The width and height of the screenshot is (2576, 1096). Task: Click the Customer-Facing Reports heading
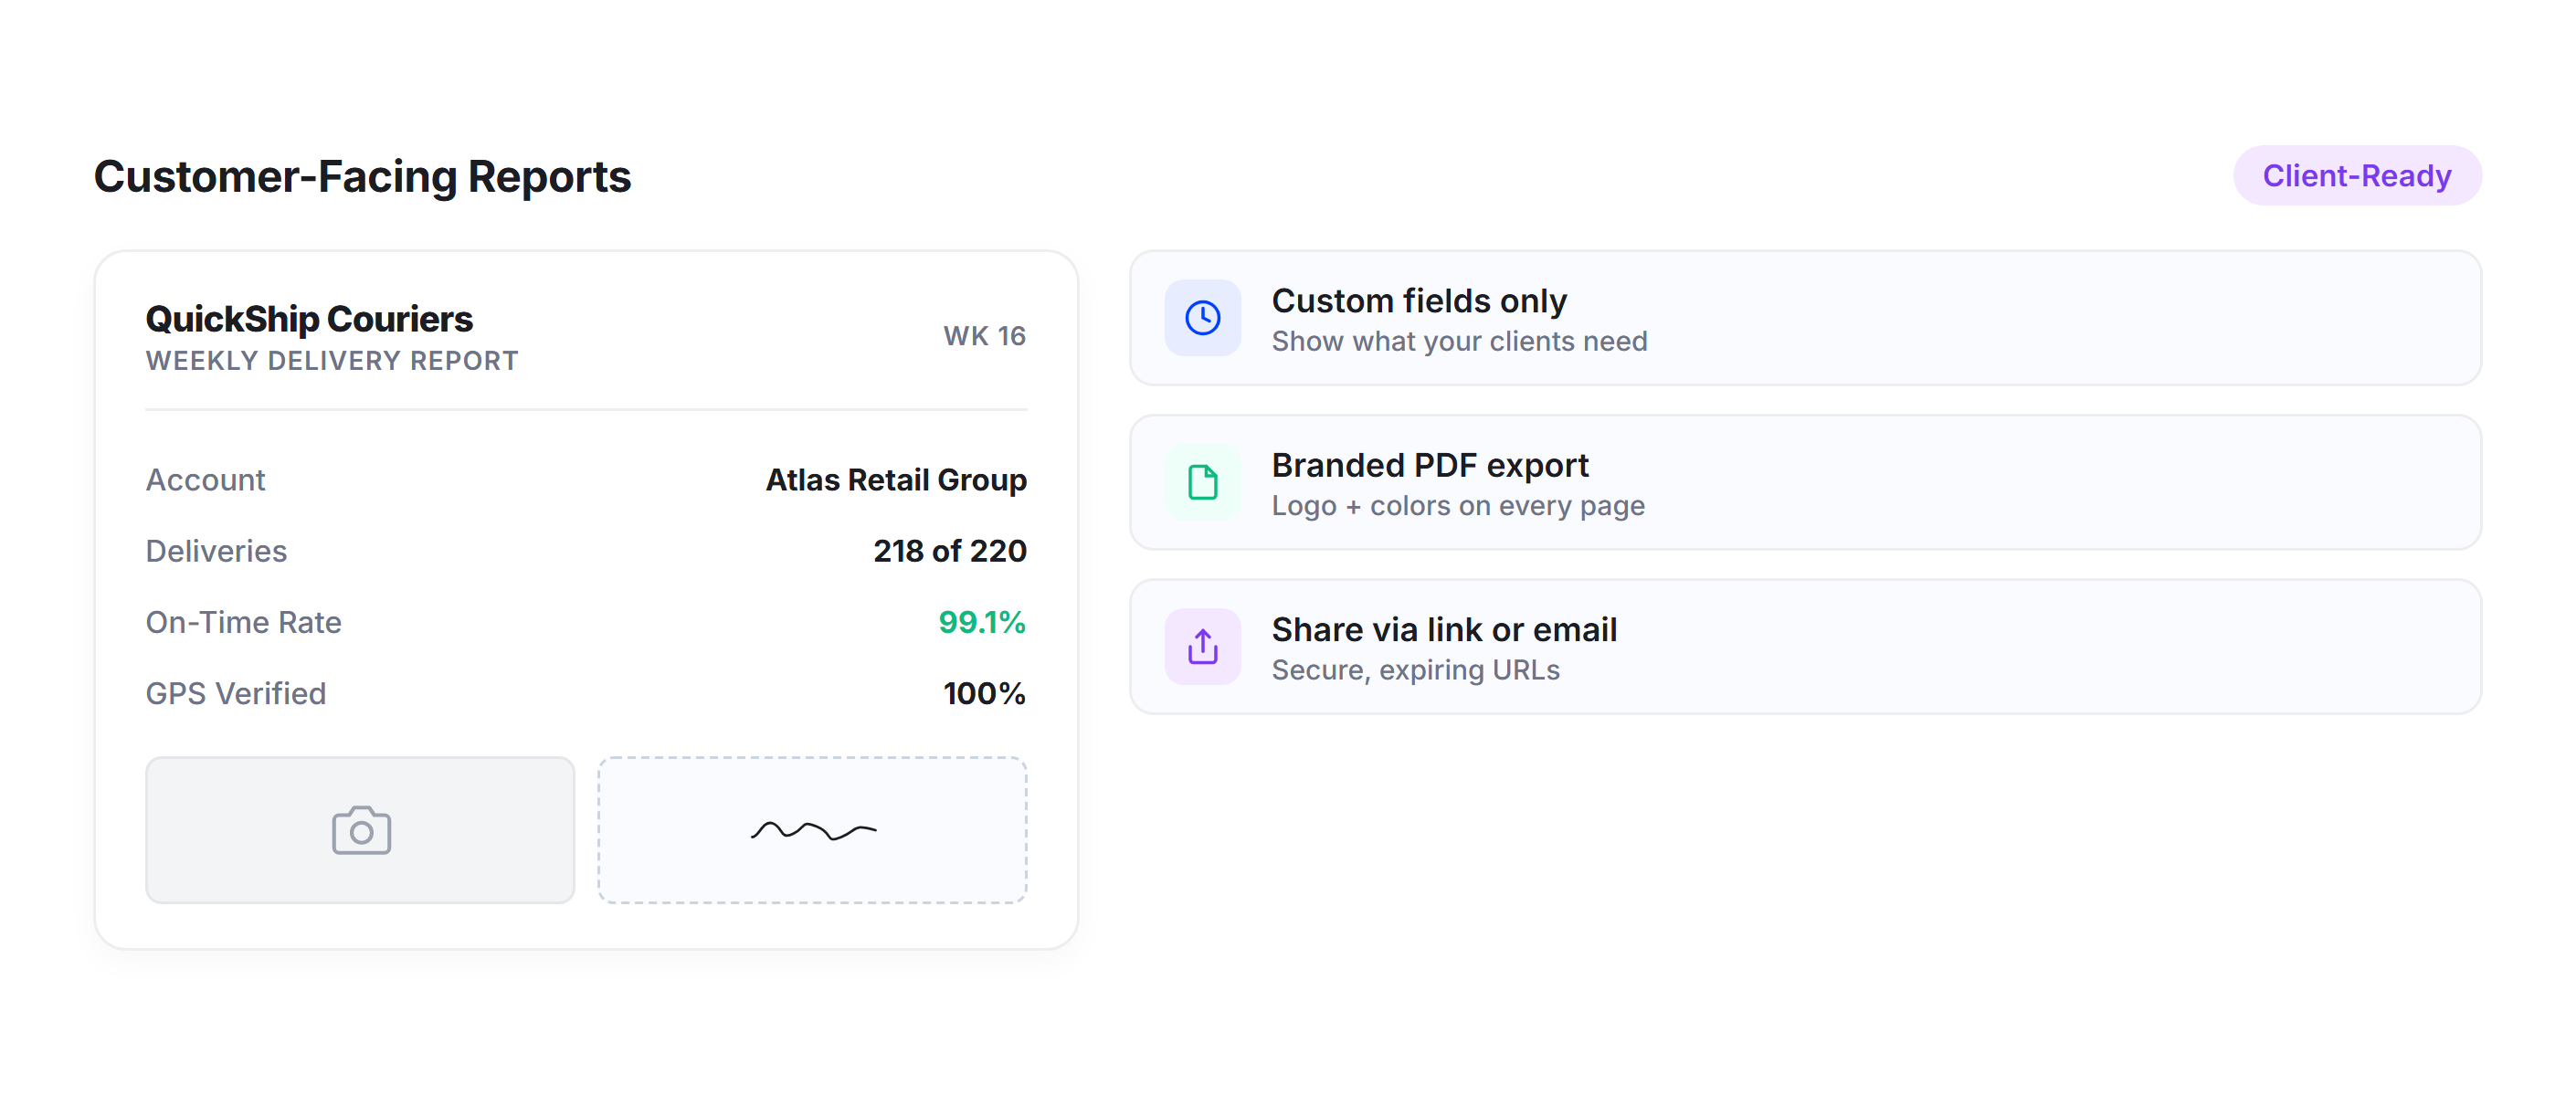click(362, 176)
